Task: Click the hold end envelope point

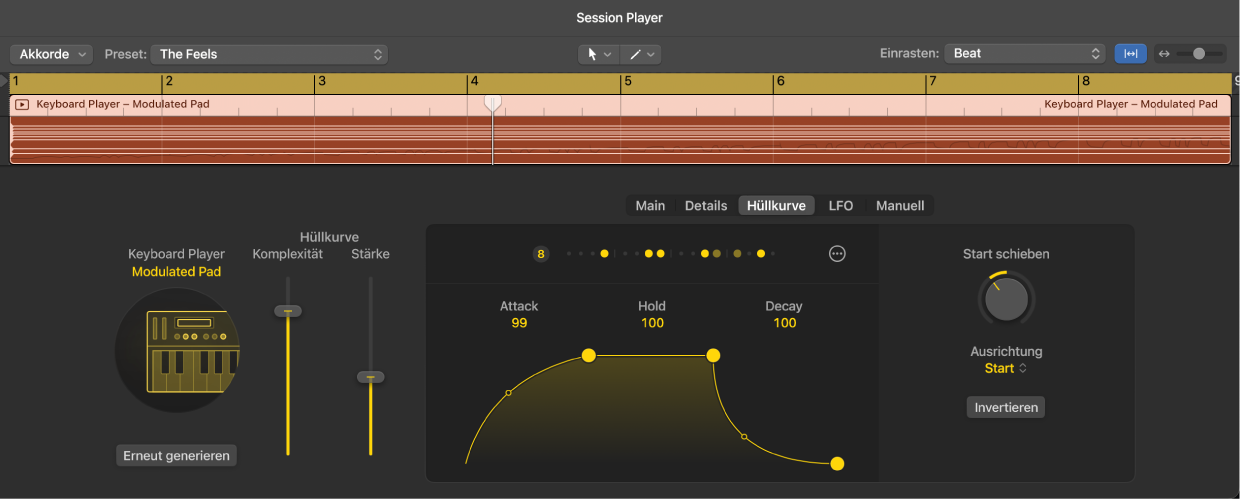Action: tap(713, 355)
